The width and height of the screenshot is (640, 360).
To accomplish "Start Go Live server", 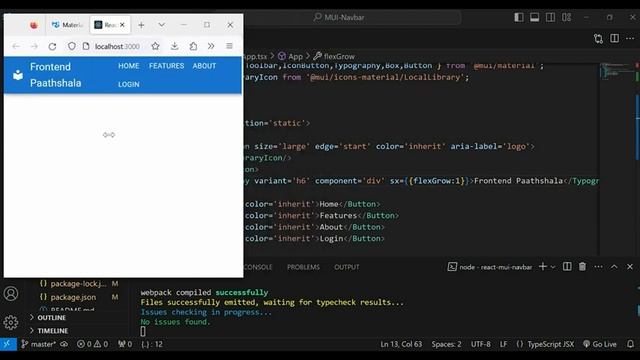I will (x=600, y=344).
